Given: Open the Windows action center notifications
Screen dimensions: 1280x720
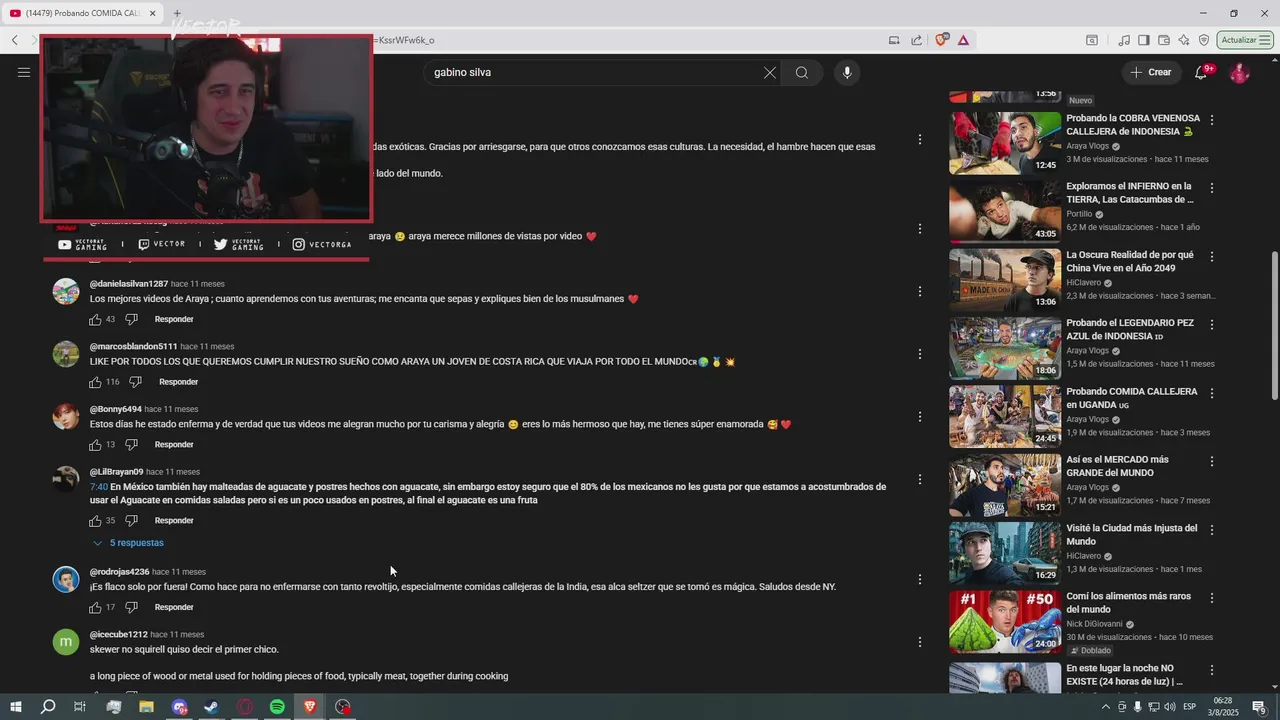Looking at the screenshot, I should pos(1259,707).
